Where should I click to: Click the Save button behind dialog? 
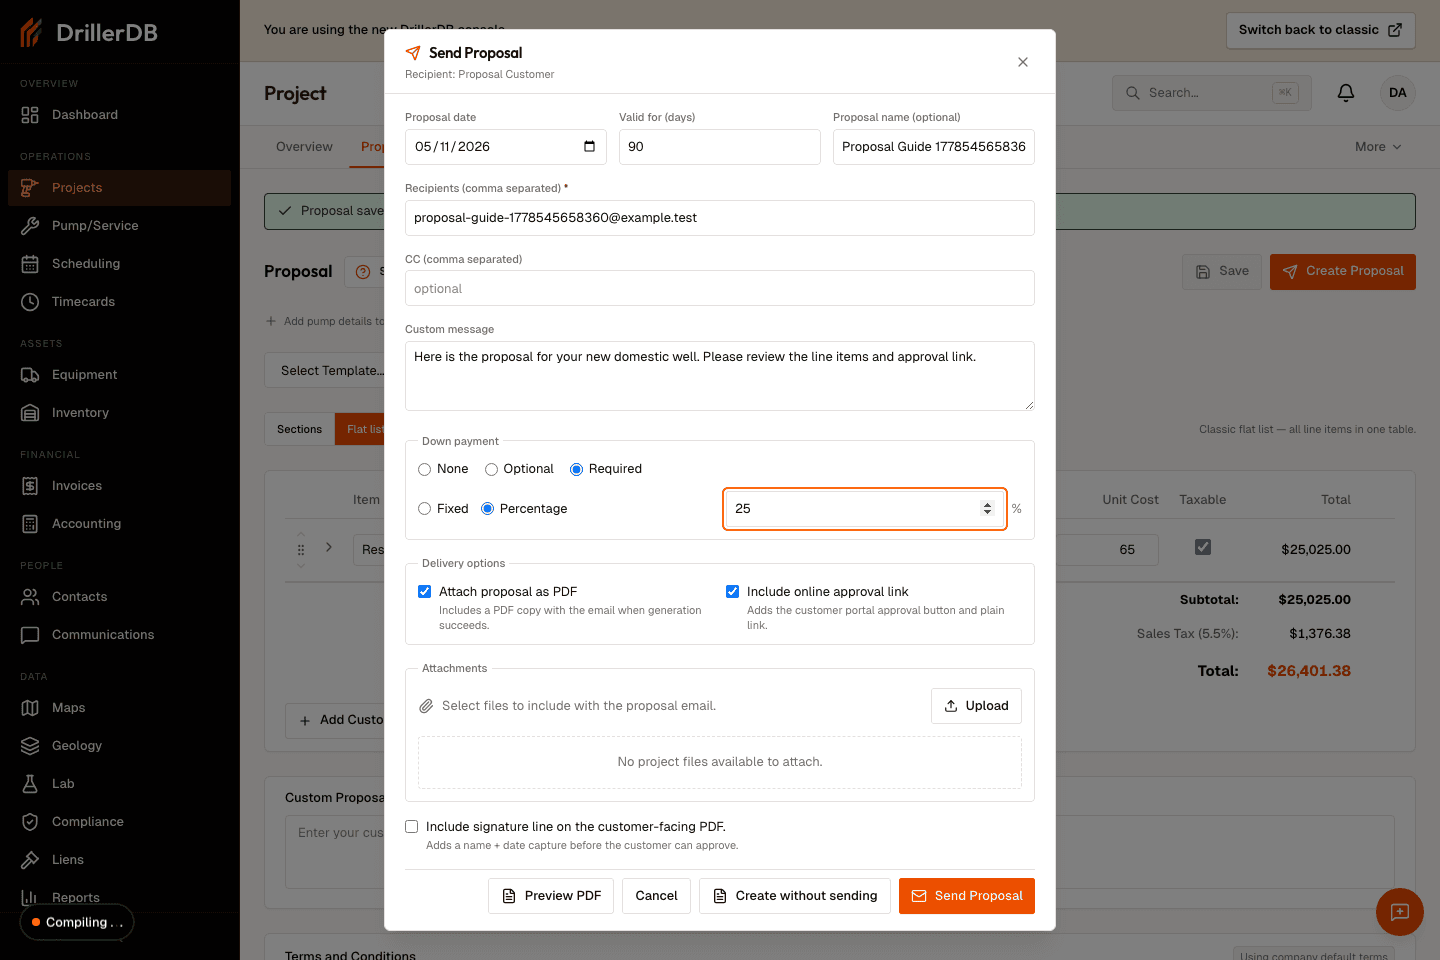1222,272
